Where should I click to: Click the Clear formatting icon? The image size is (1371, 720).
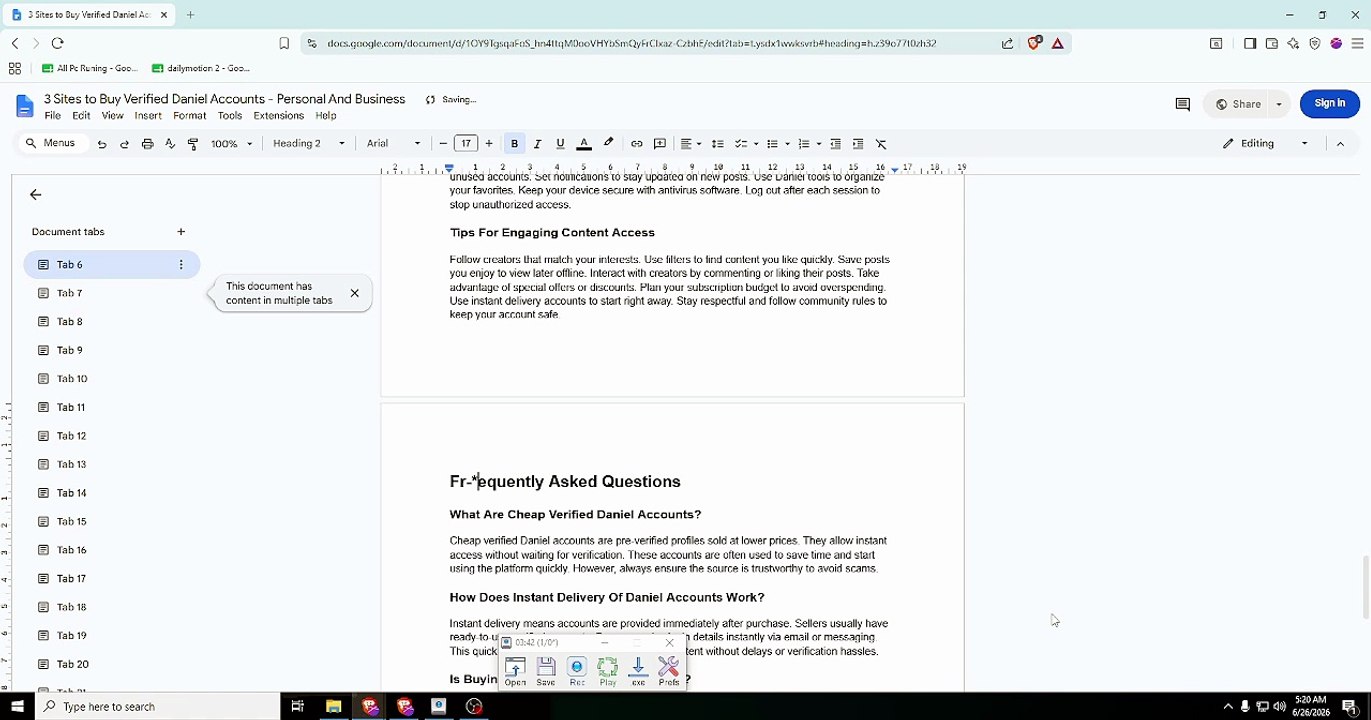[x=881, y=144]
